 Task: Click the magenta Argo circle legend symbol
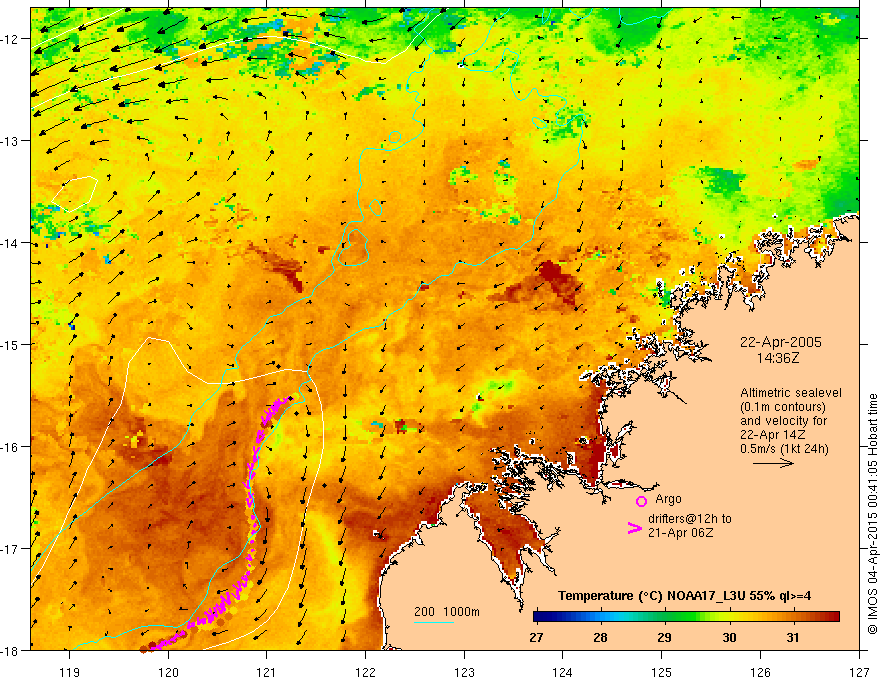tap(641, 501)
